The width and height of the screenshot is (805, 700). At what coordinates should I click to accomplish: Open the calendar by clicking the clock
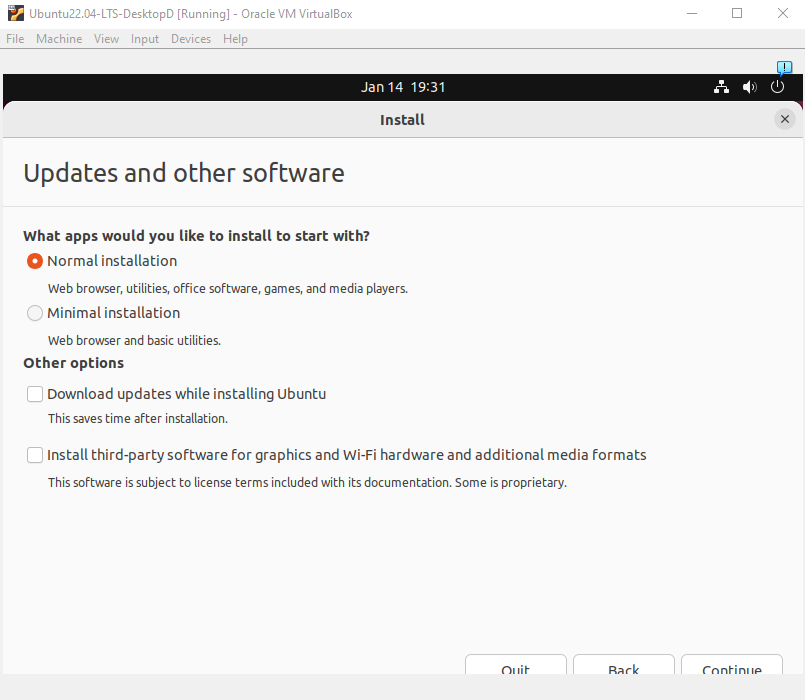tap(403, 87)
